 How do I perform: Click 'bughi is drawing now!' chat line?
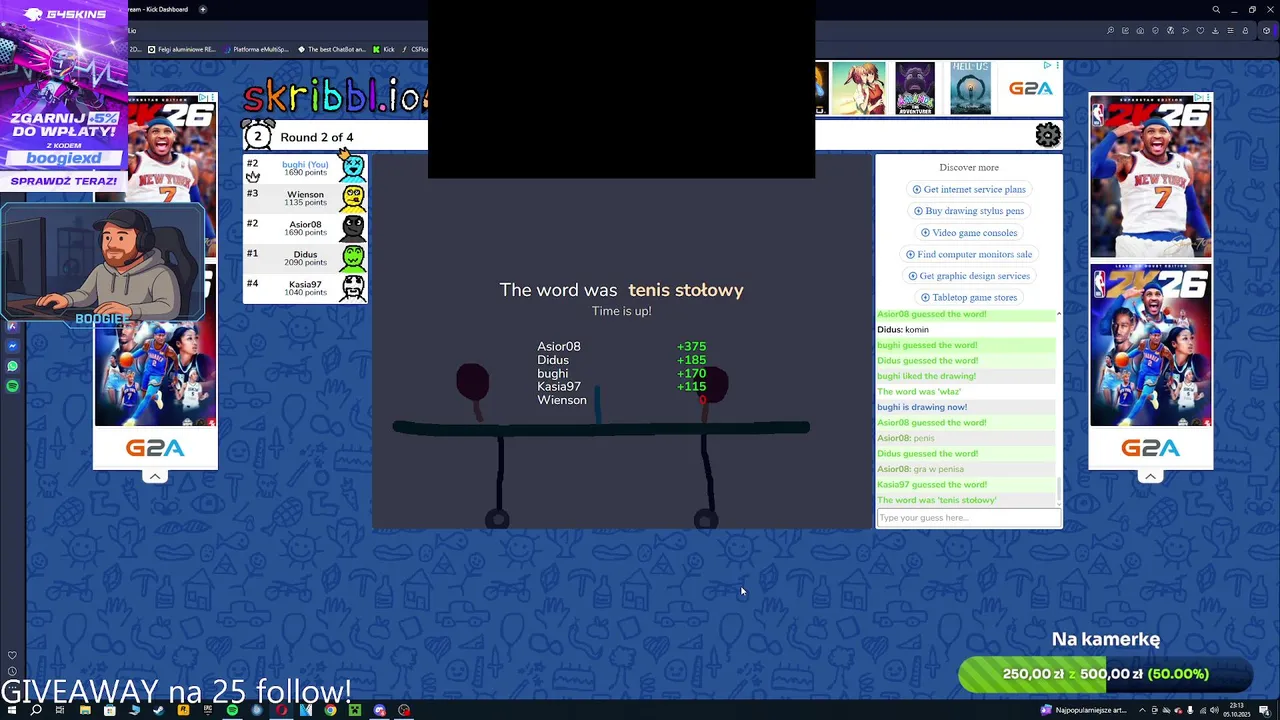tap(922, 407)
